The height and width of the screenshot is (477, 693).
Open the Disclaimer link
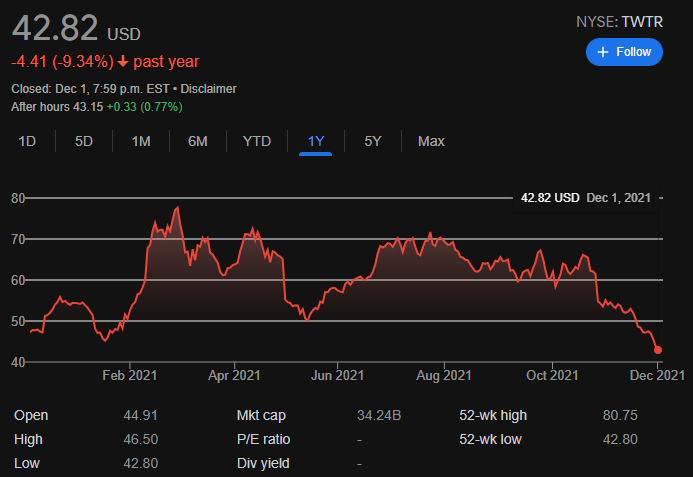click(208, 89)
